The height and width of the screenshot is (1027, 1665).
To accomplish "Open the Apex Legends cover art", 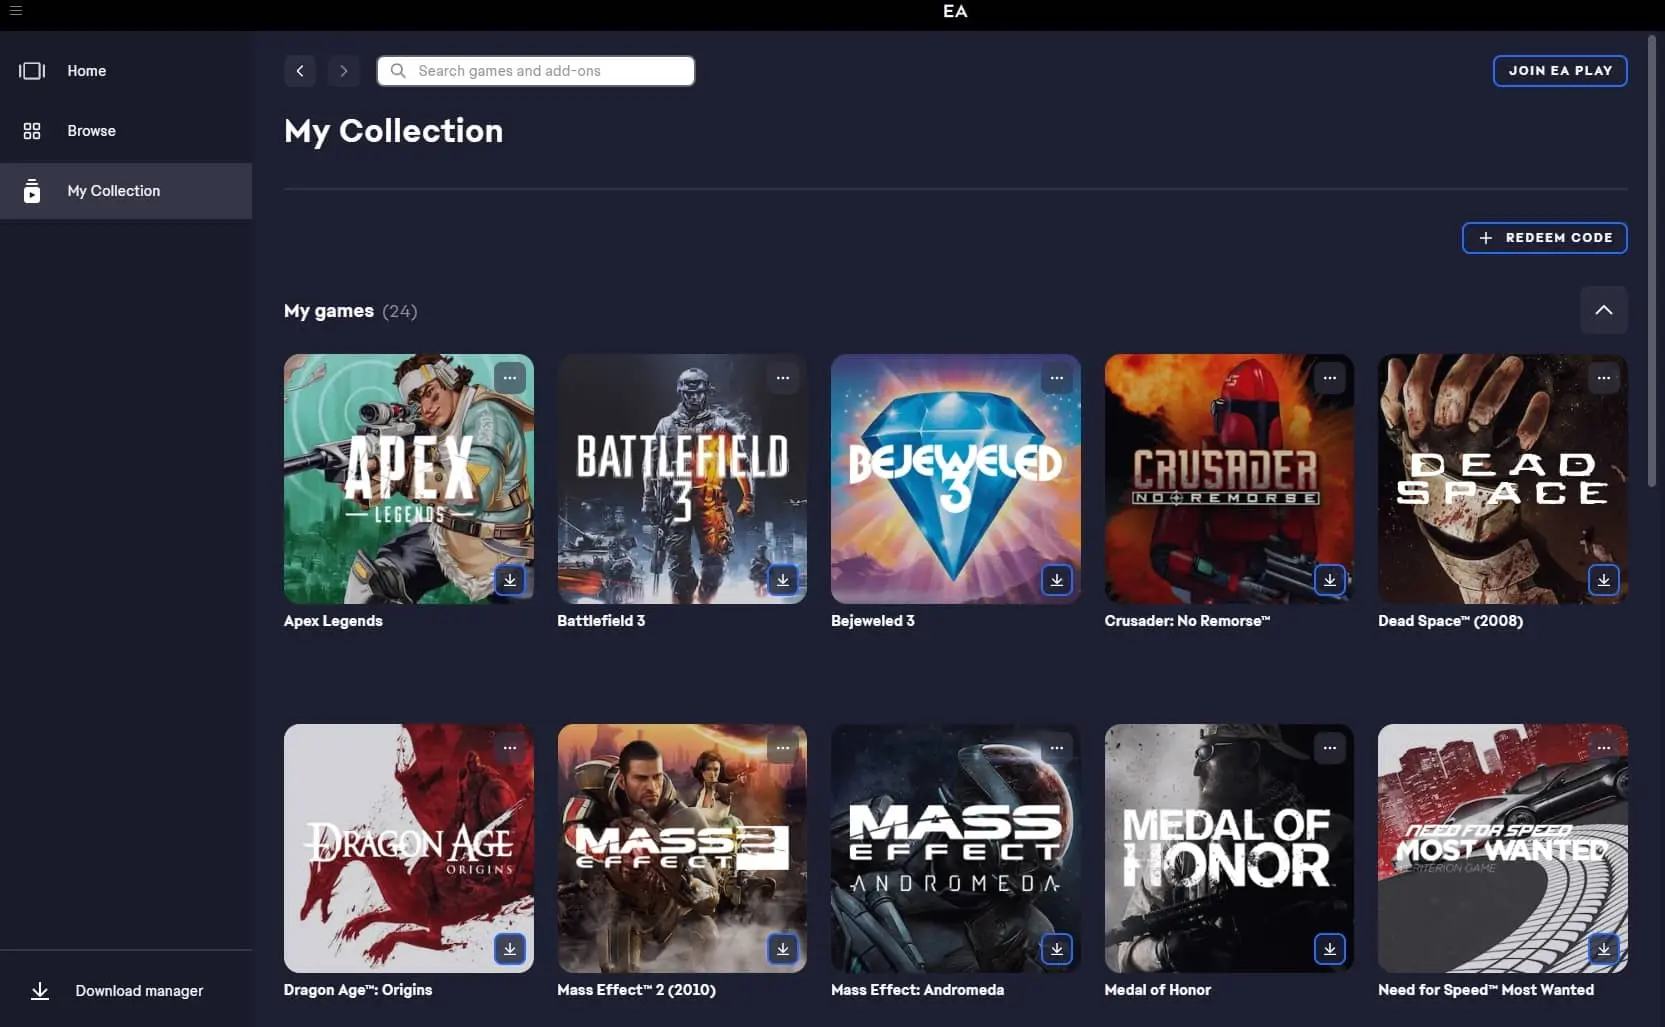I will [x=409, y=479].
